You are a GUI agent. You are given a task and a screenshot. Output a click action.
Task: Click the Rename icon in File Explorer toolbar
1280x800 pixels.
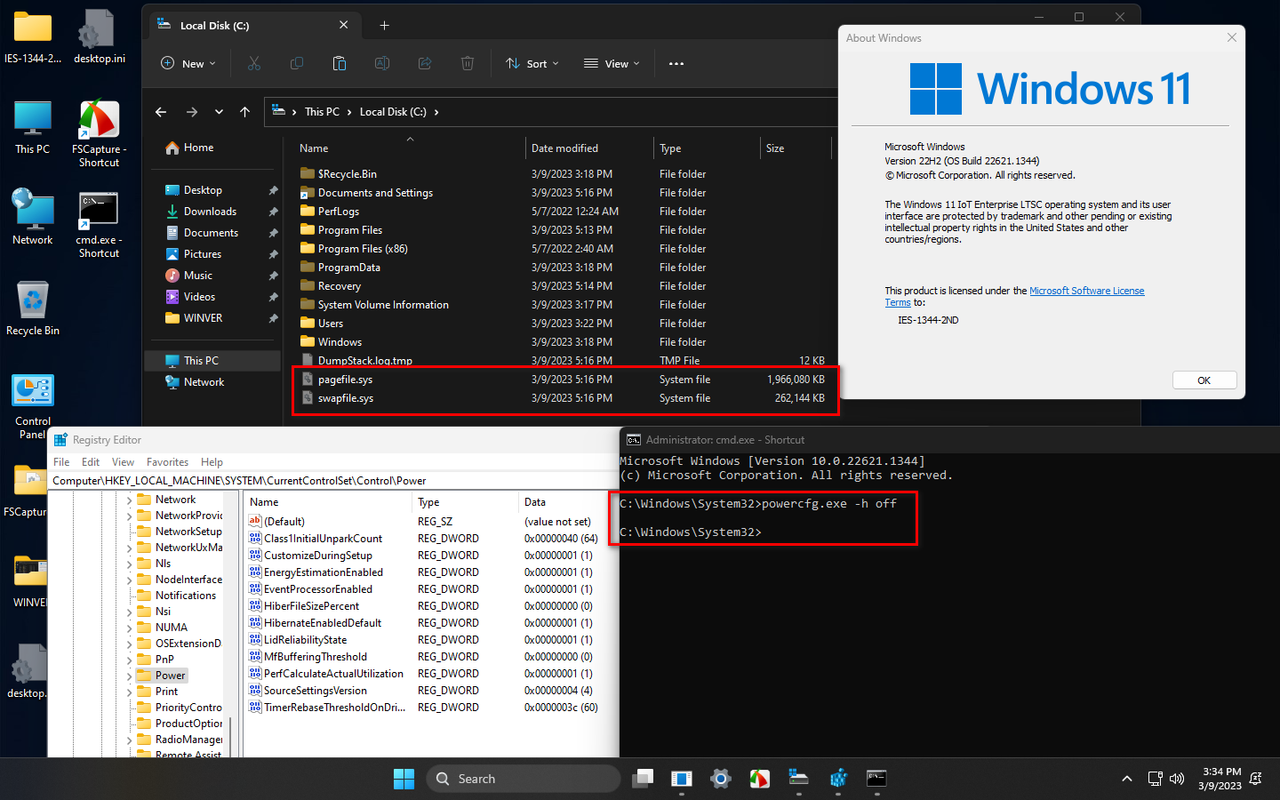tap(382, 63)
